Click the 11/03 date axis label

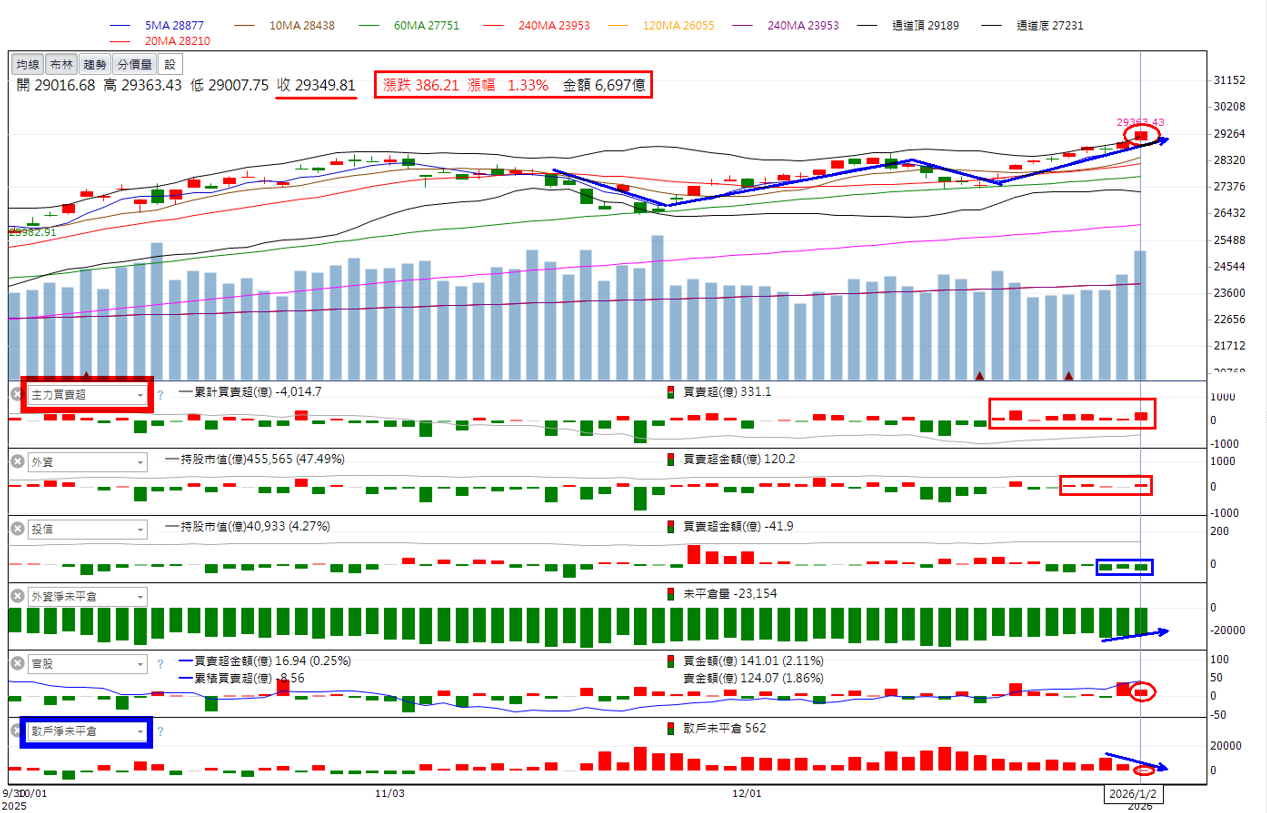click(x=389, y=792)
